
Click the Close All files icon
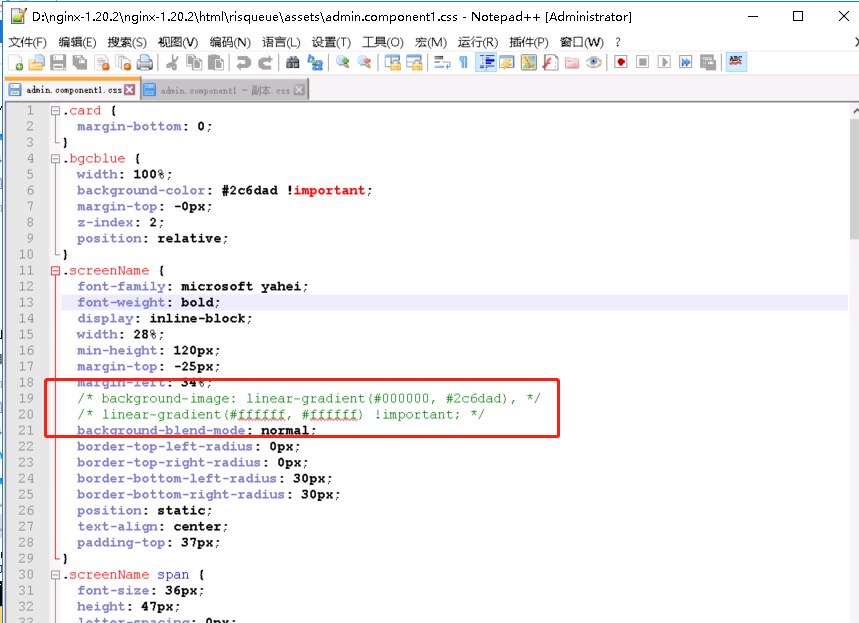pos(124,63)
